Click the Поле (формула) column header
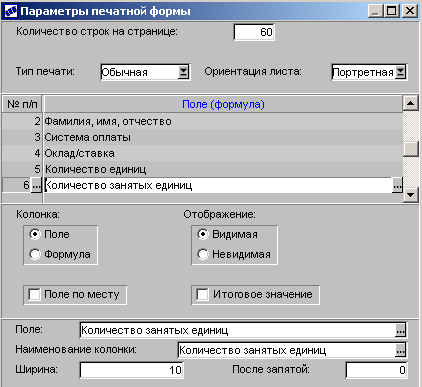The width and height of the screenshot is (422, 387). tap(223, 104)
